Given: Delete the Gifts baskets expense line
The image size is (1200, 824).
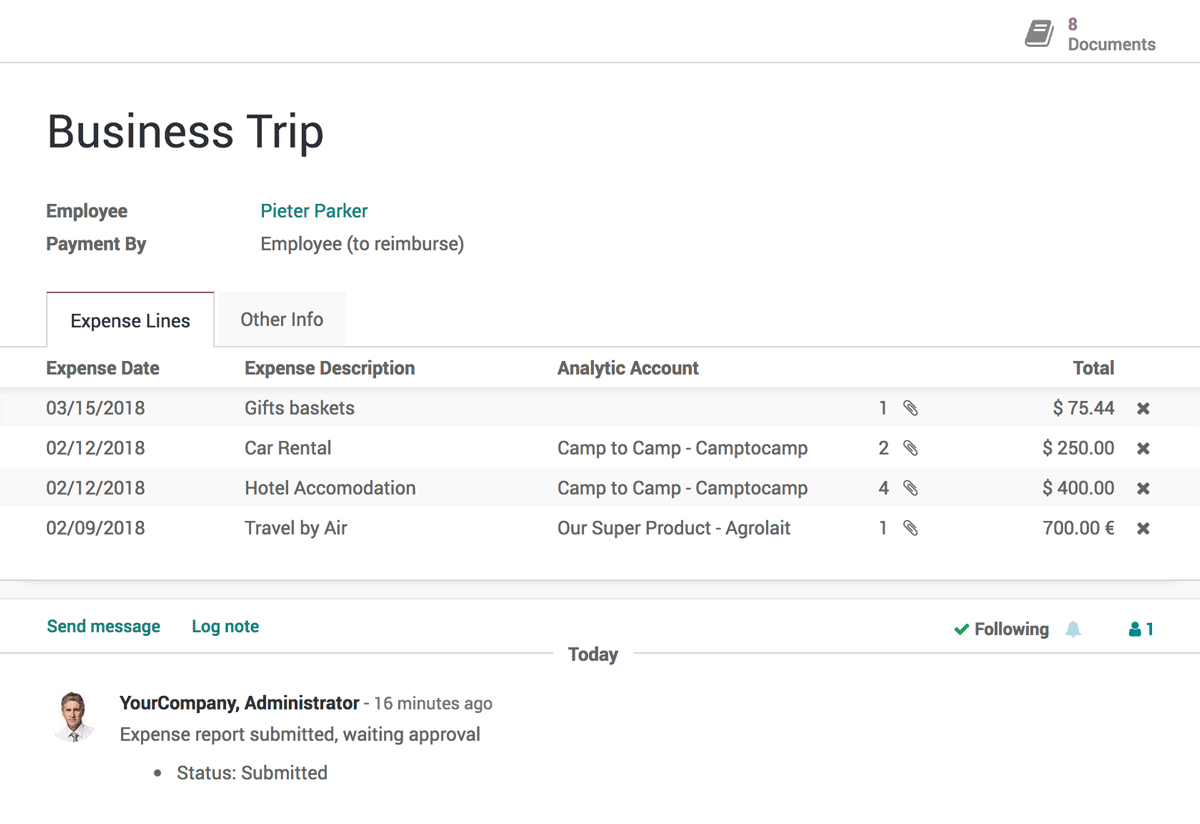Looking at the screenshot, I should (x=1143, y=408).
